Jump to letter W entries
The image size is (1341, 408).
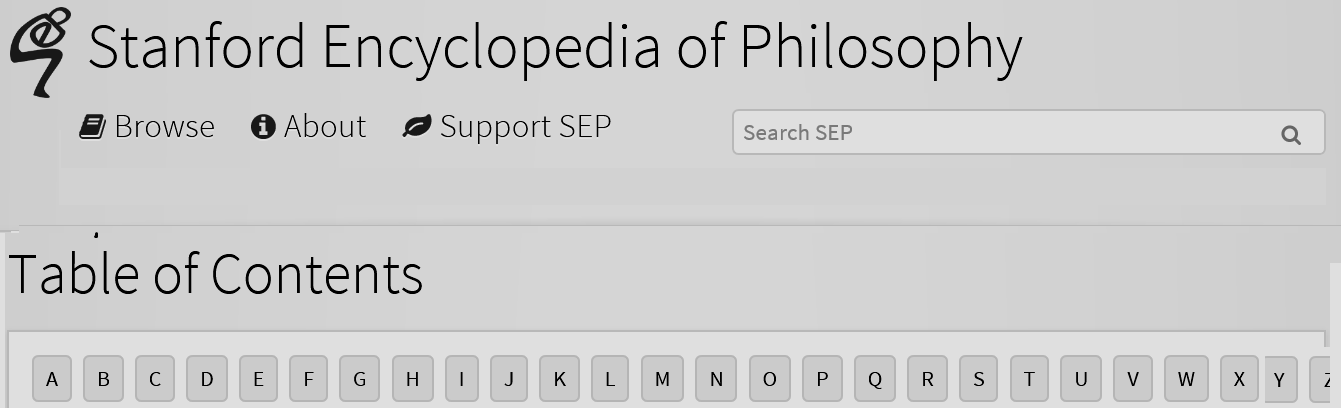tap(1186, 380)
